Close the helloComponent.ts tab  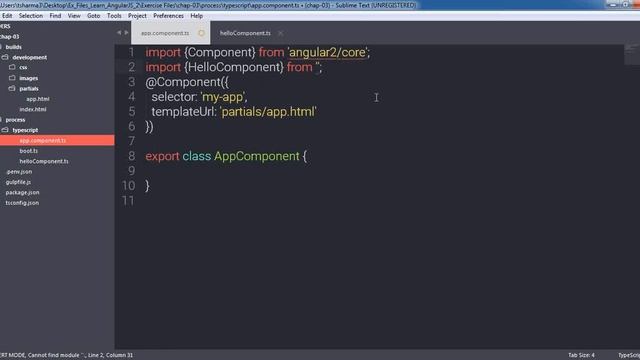click(280, 33)
